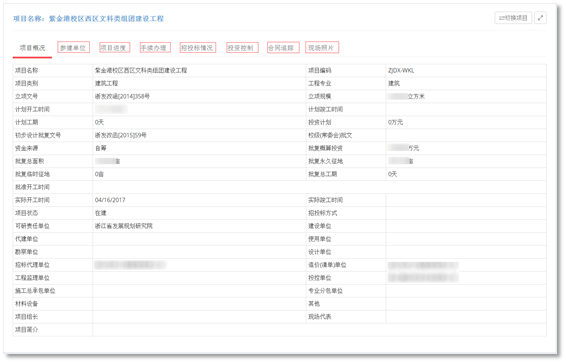Select the 项目简介 label cell
The width and height of the screenshot is (566, 363).
point(53,330)
